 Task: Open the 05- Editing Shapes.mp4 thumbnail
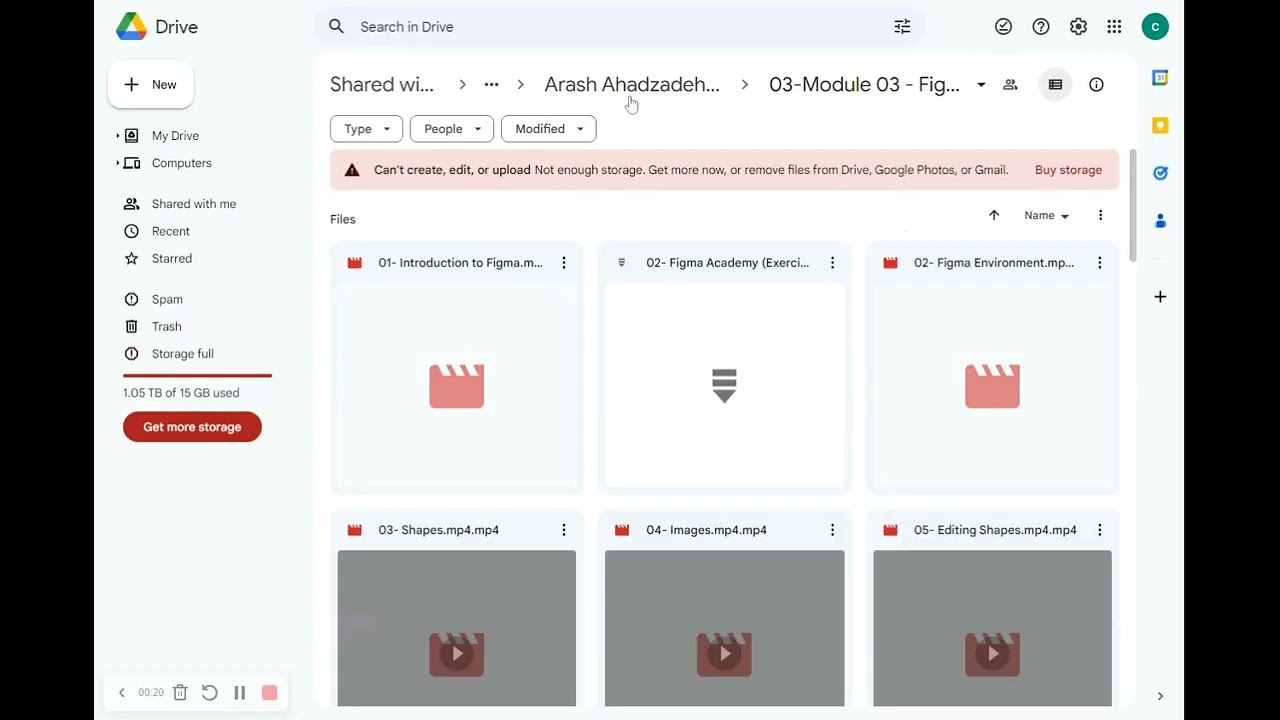tap(992, 628)
